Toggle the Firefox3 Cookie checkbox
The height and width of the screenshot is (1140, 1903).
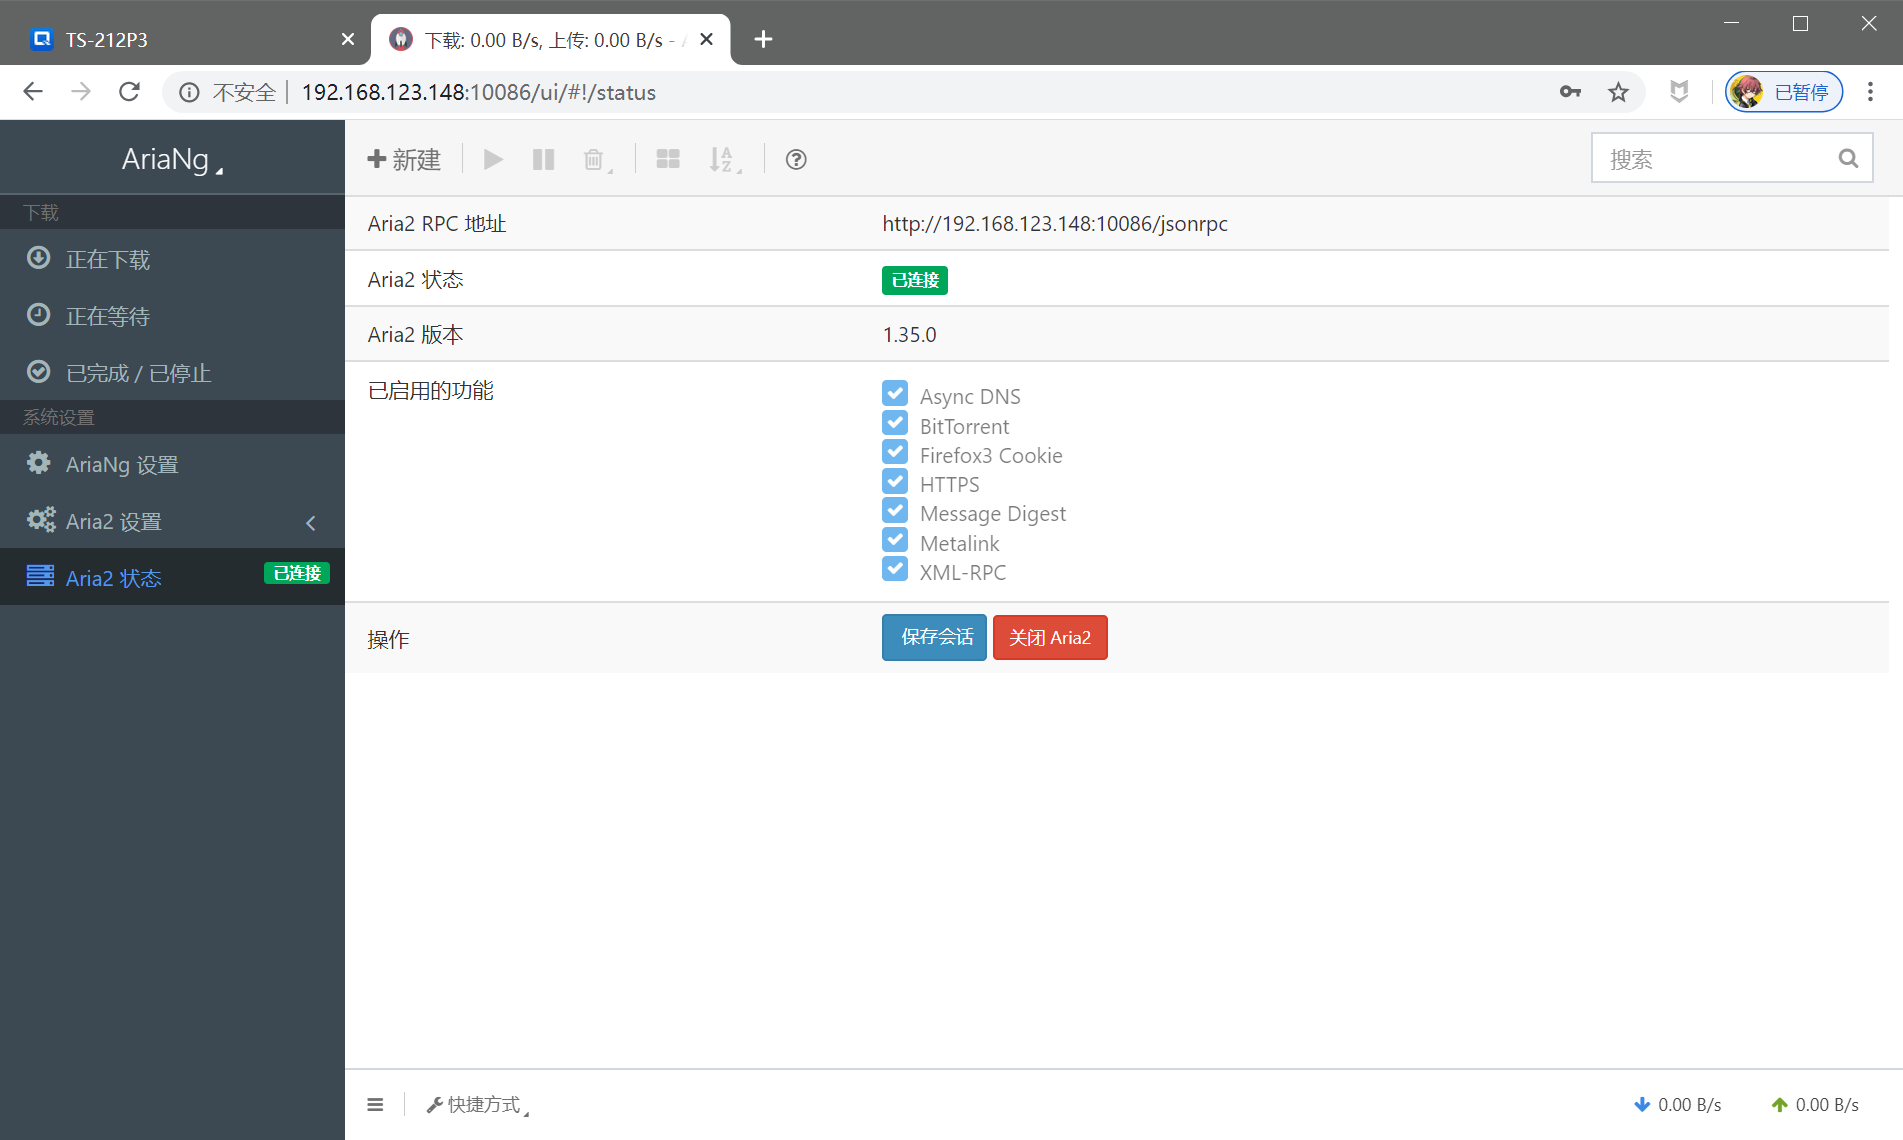click(x=895, y=452)
